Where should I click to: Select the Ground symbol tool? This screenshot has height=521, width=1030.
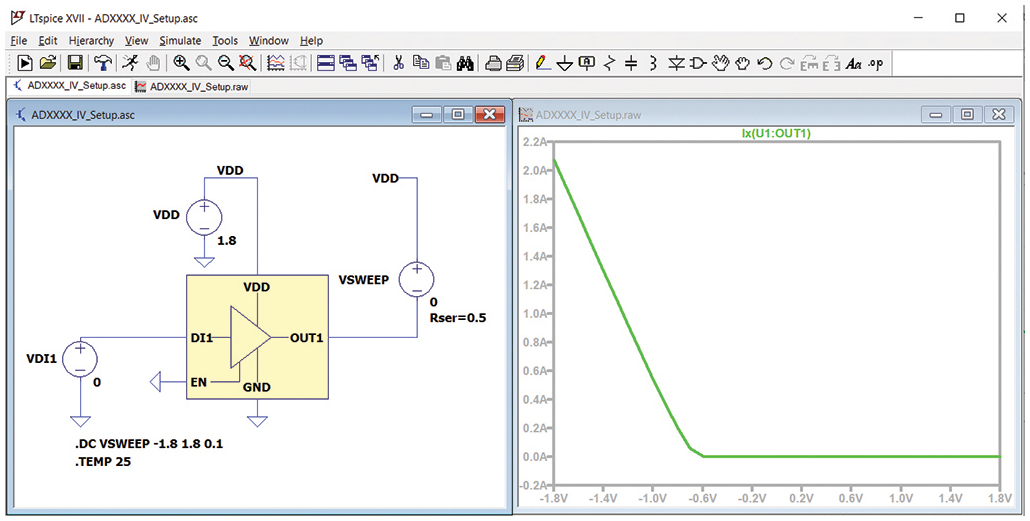[565, 64]
